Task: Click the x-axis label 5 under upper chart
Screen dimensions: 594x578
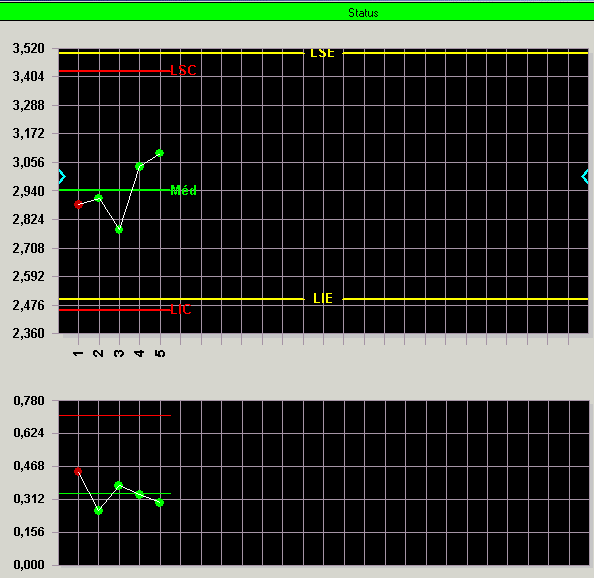Action: click(160, 353)
